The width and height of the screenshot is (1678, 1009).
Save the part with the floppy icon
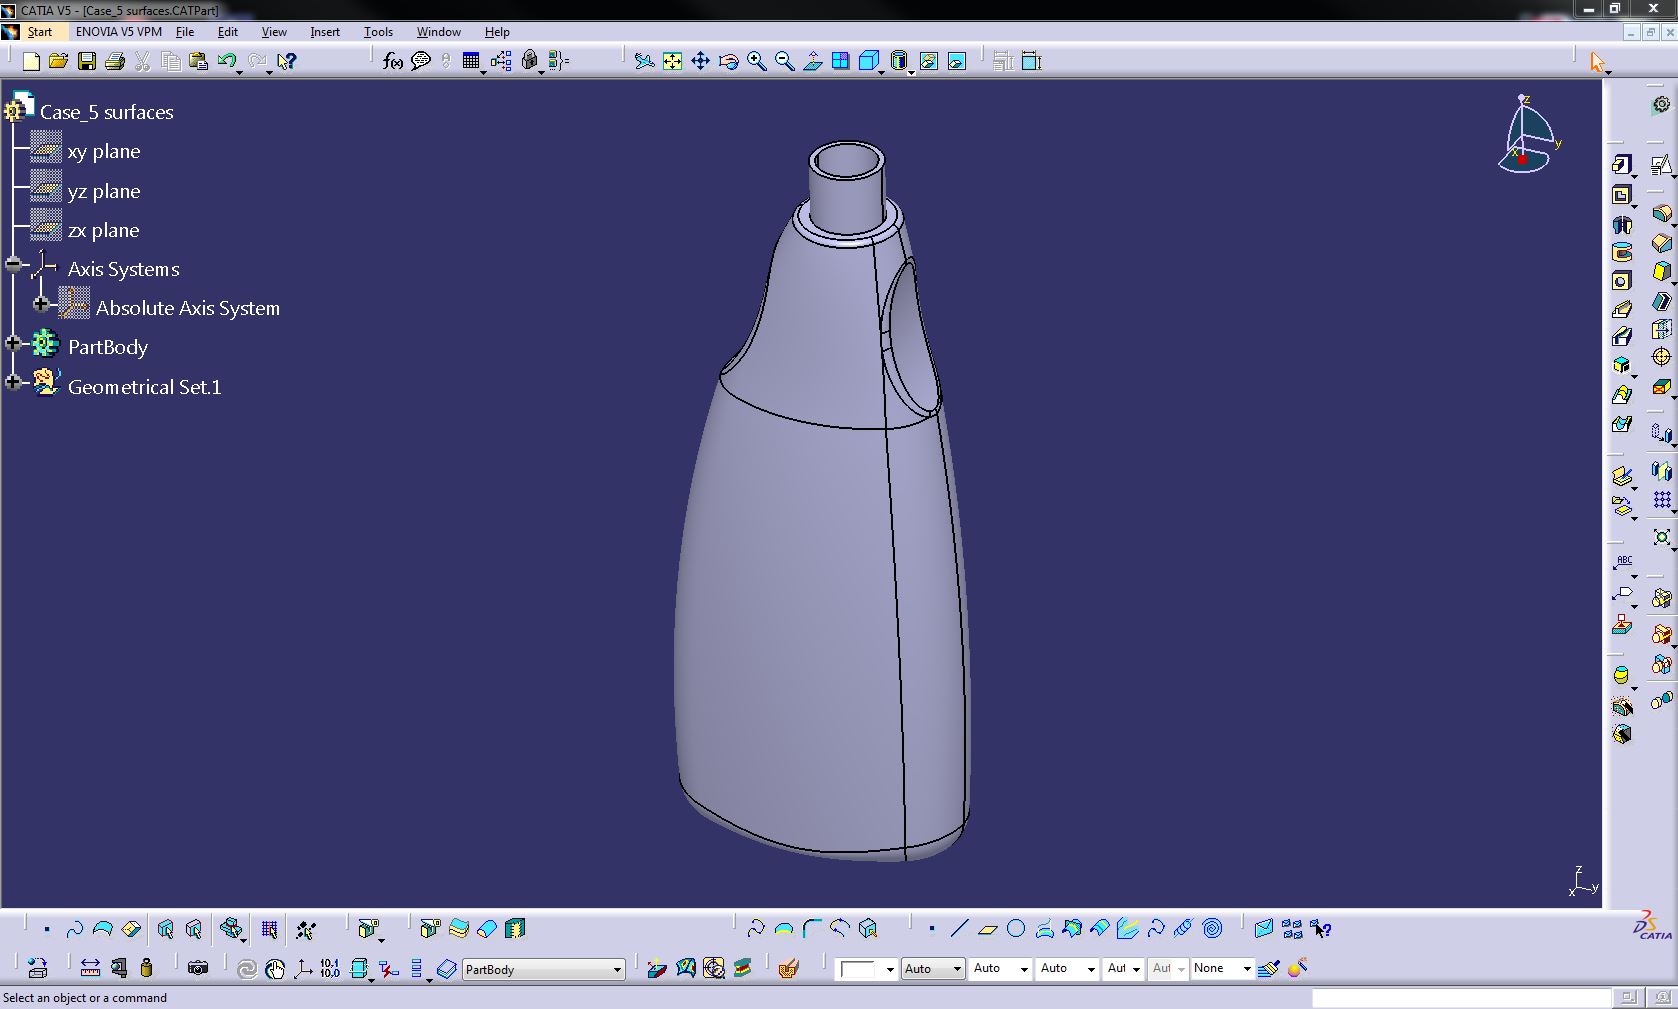pyautogui.click(x=87, y=62)
